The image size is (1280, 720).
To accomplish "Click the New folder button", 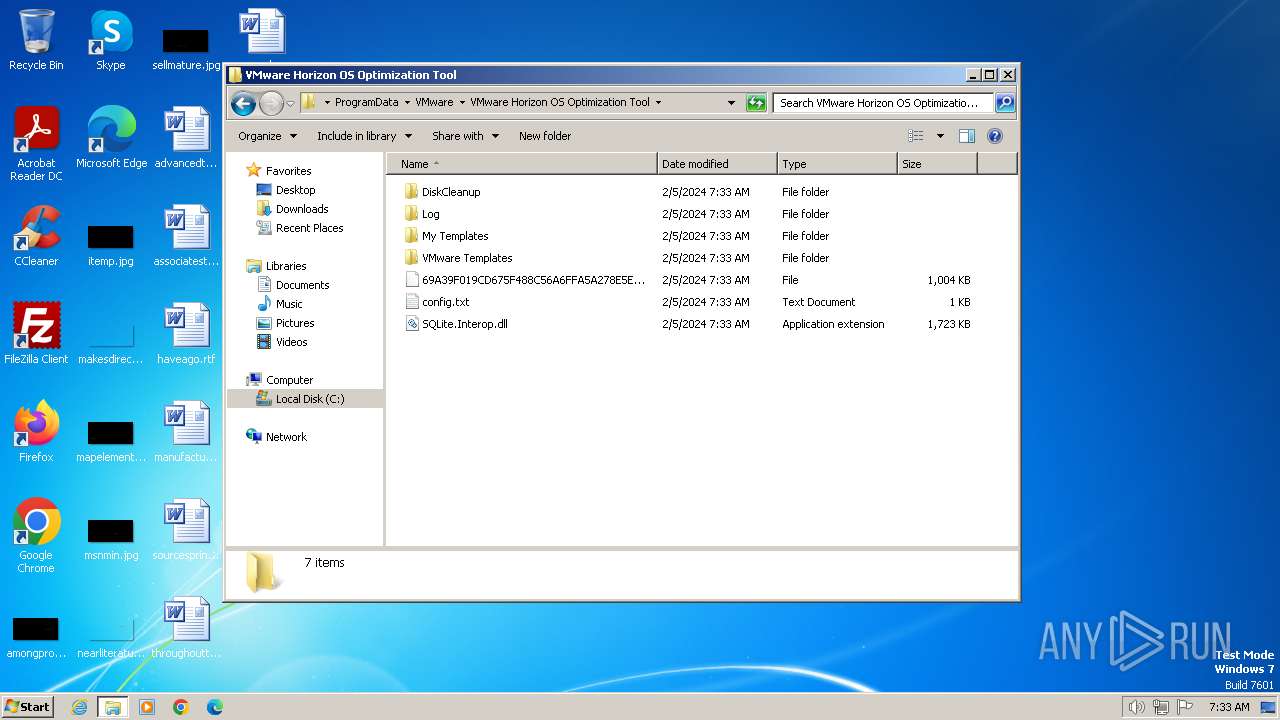I will [545, 136].
